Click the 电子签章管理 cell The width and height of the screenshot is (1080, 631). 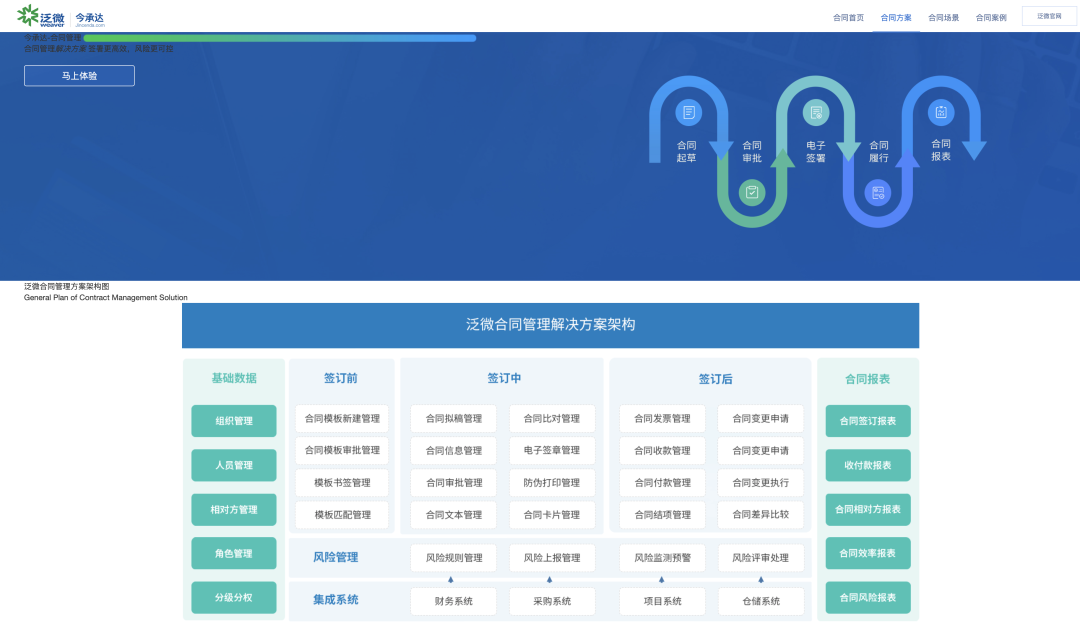[x=552, y=451]
